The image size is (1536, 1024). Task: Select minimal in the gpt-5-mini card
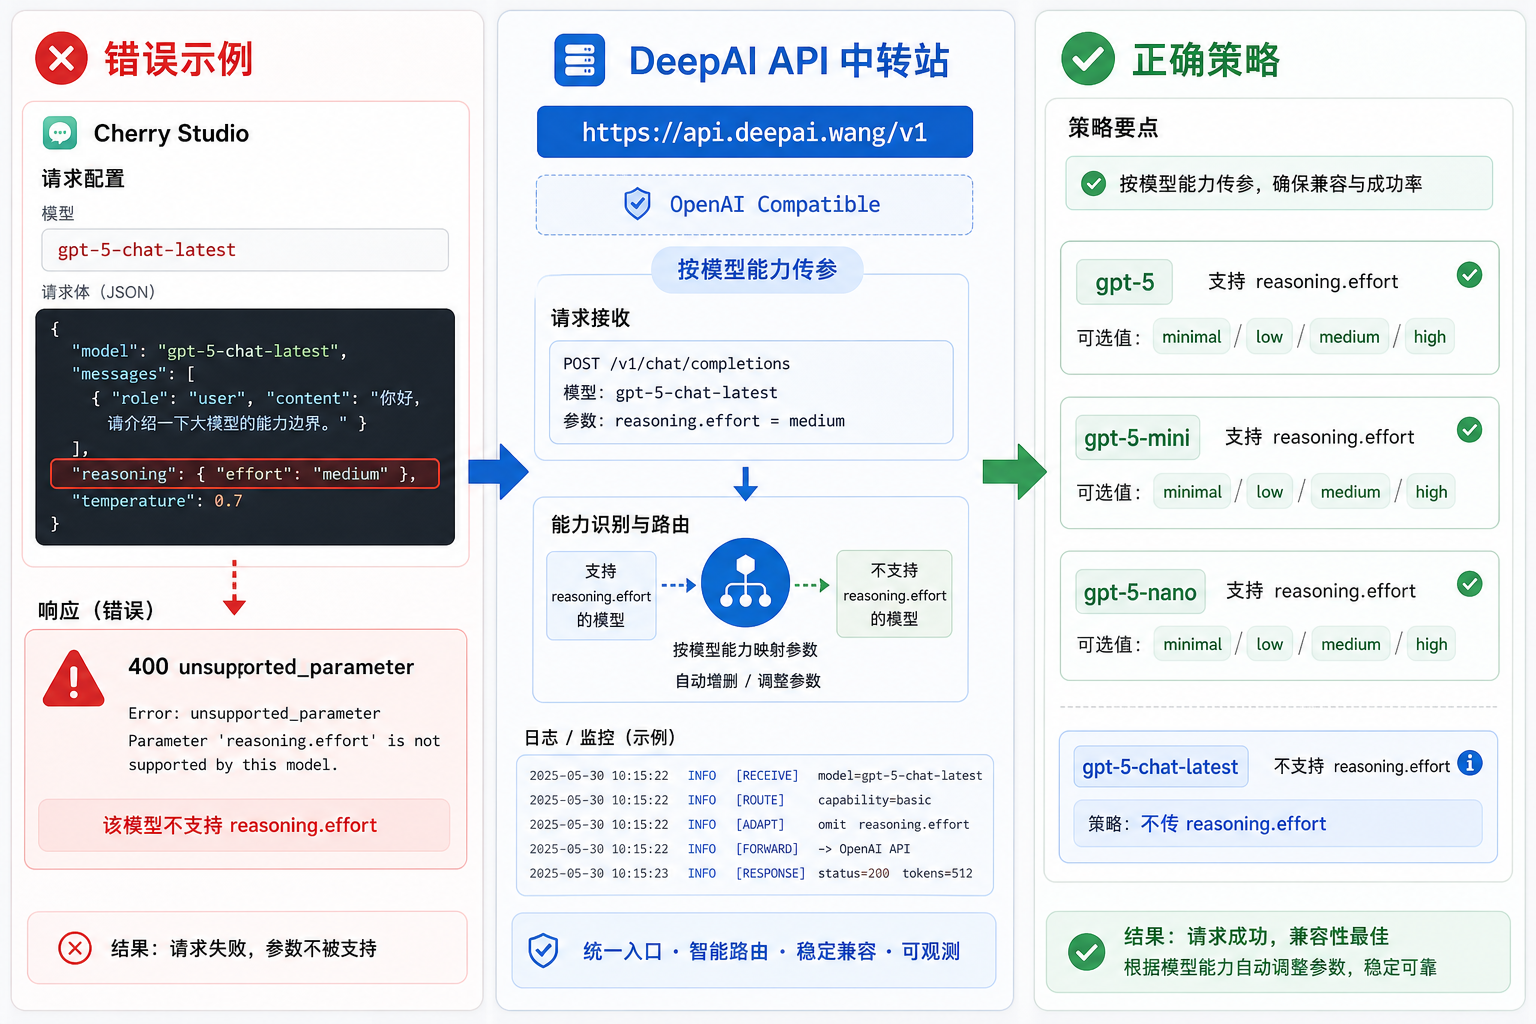coord(1192,492)
